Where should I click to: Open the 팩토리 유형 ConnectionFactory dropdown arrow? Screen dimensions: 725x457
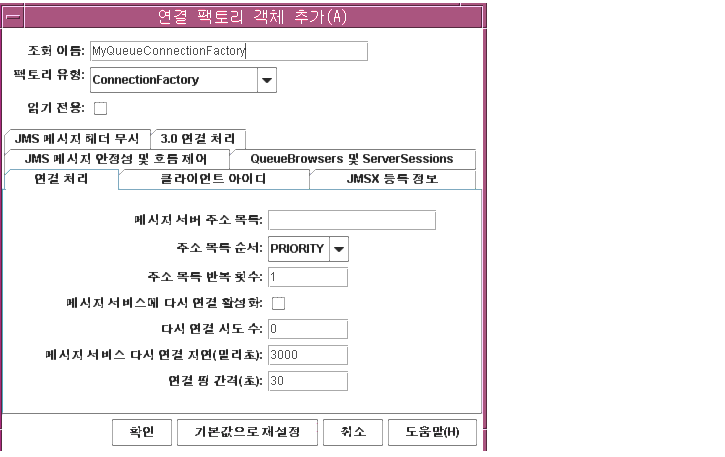coord(267,80)
